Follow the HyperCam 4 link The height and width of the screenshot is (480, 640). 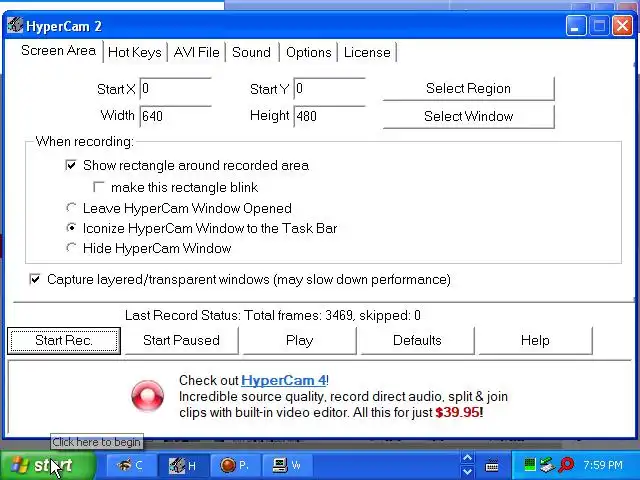pyautogui.click(x=284, y=380)
